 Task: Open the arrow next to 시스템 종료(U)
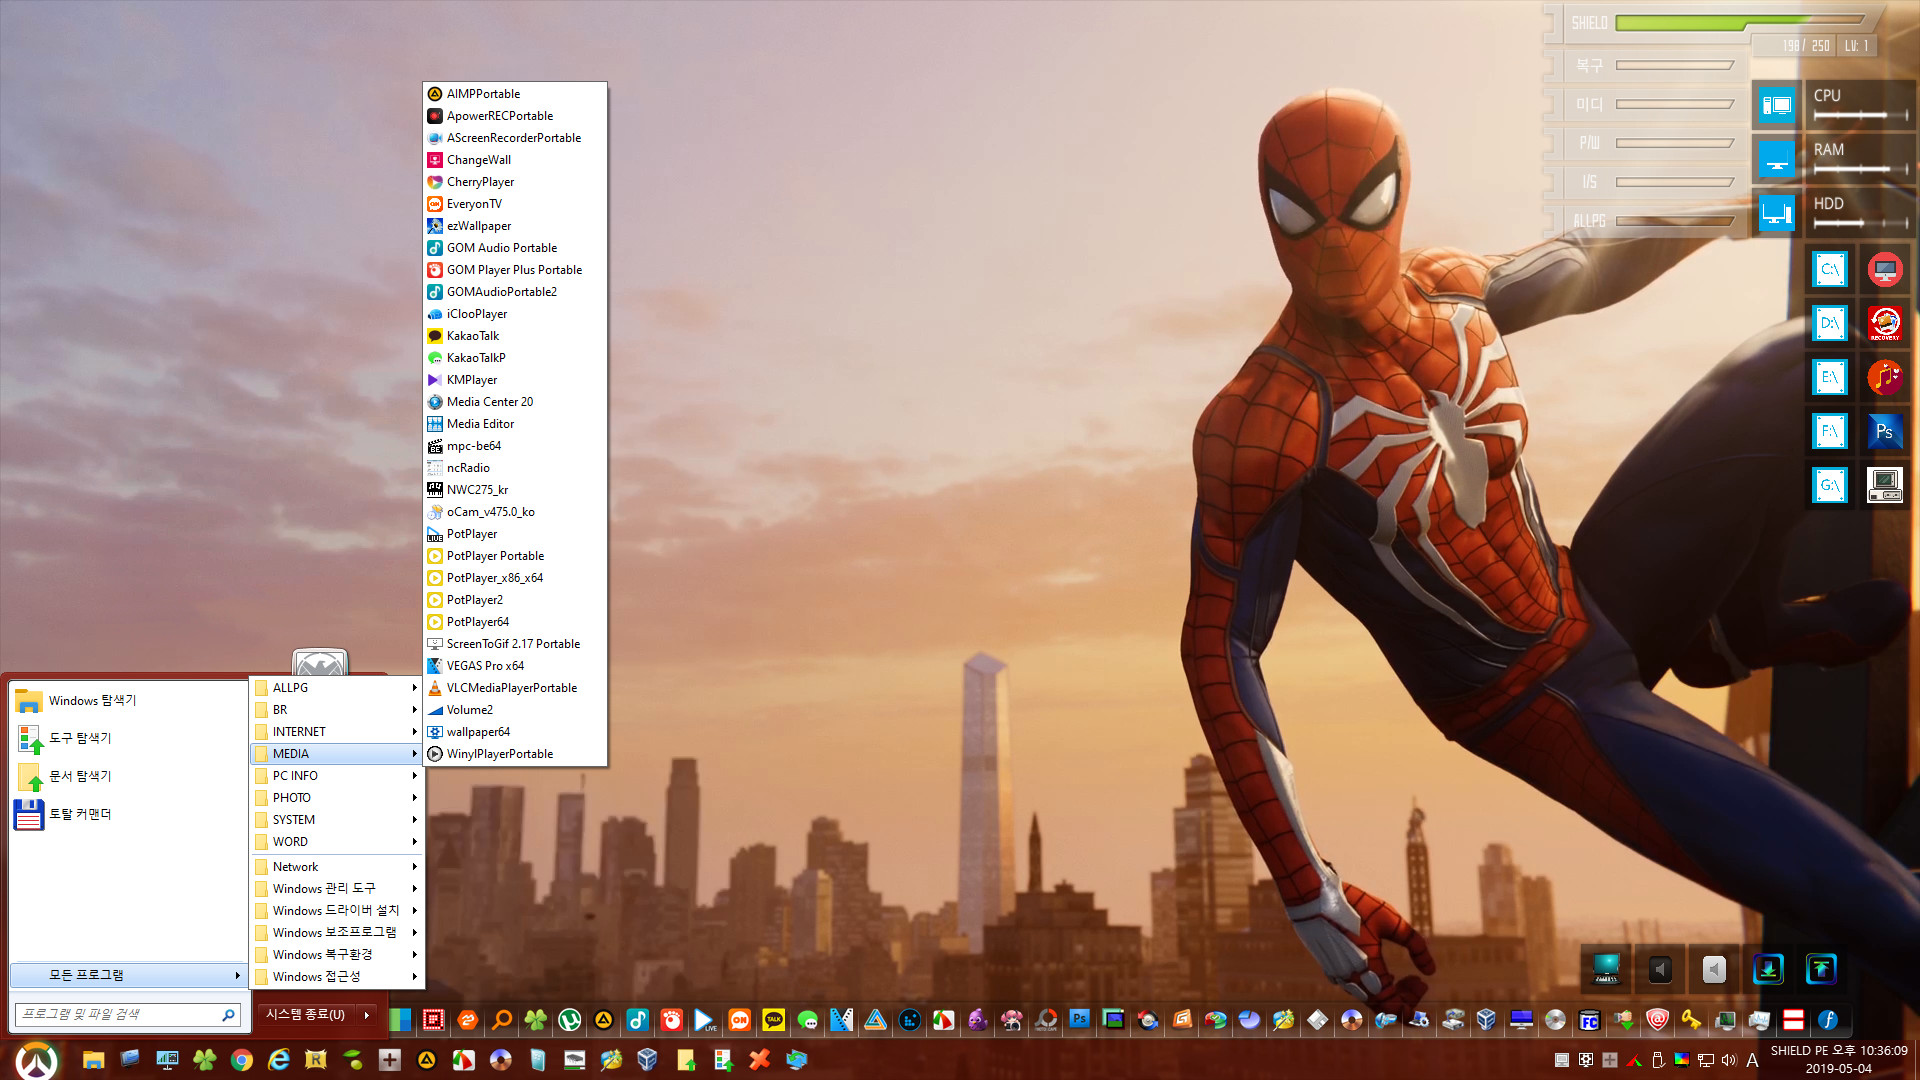point(367,1015)
